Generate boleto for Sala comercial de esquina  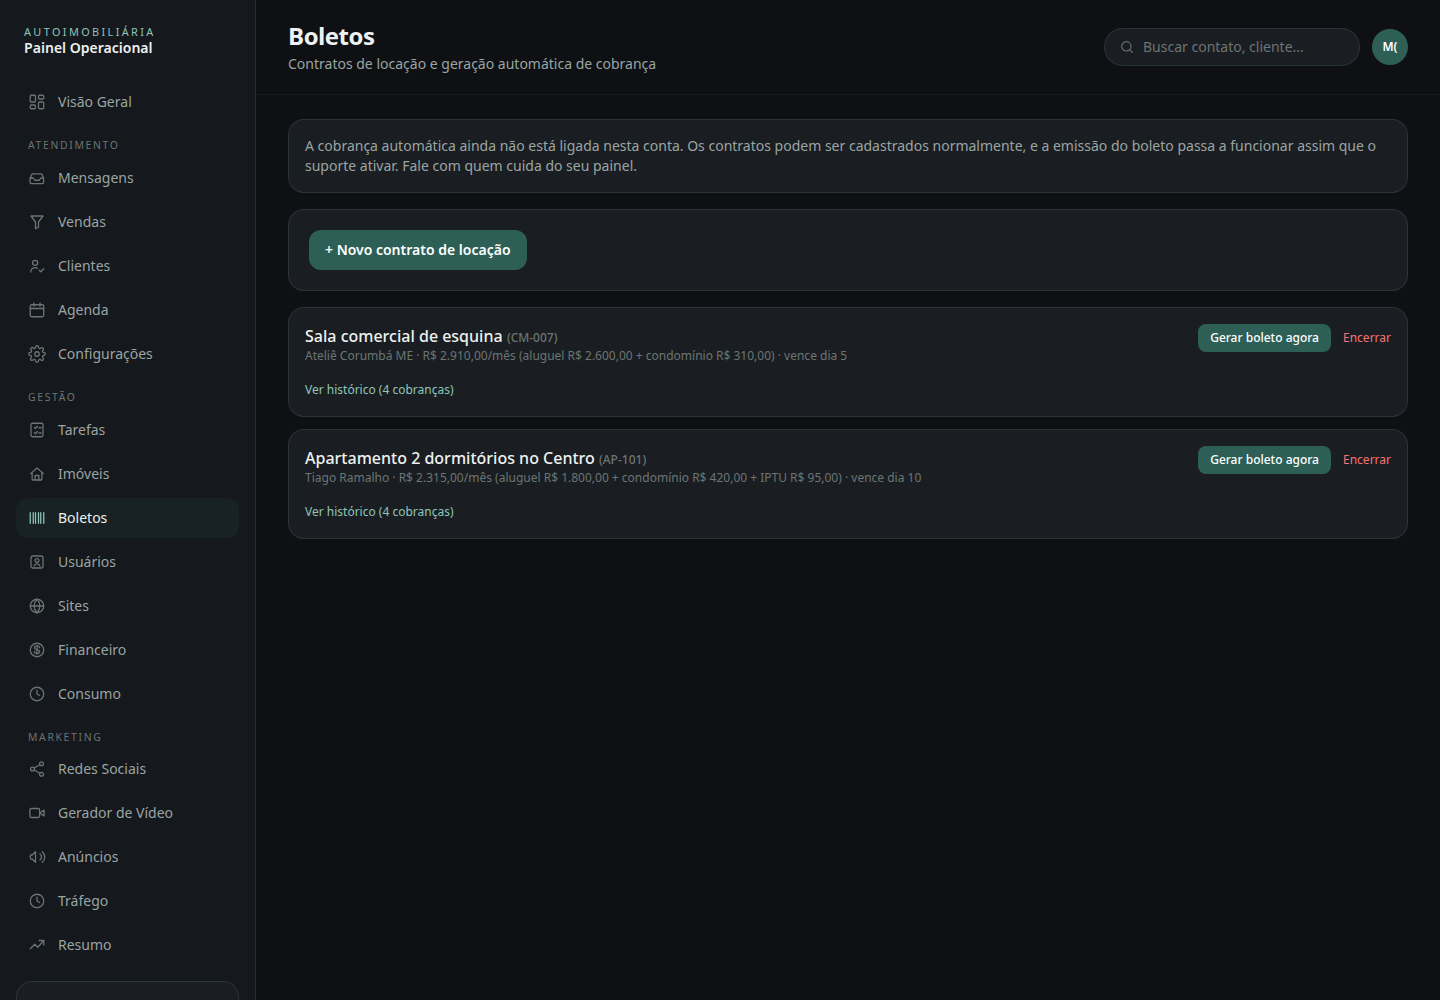pyautogui.click(x=1264, y=338)
